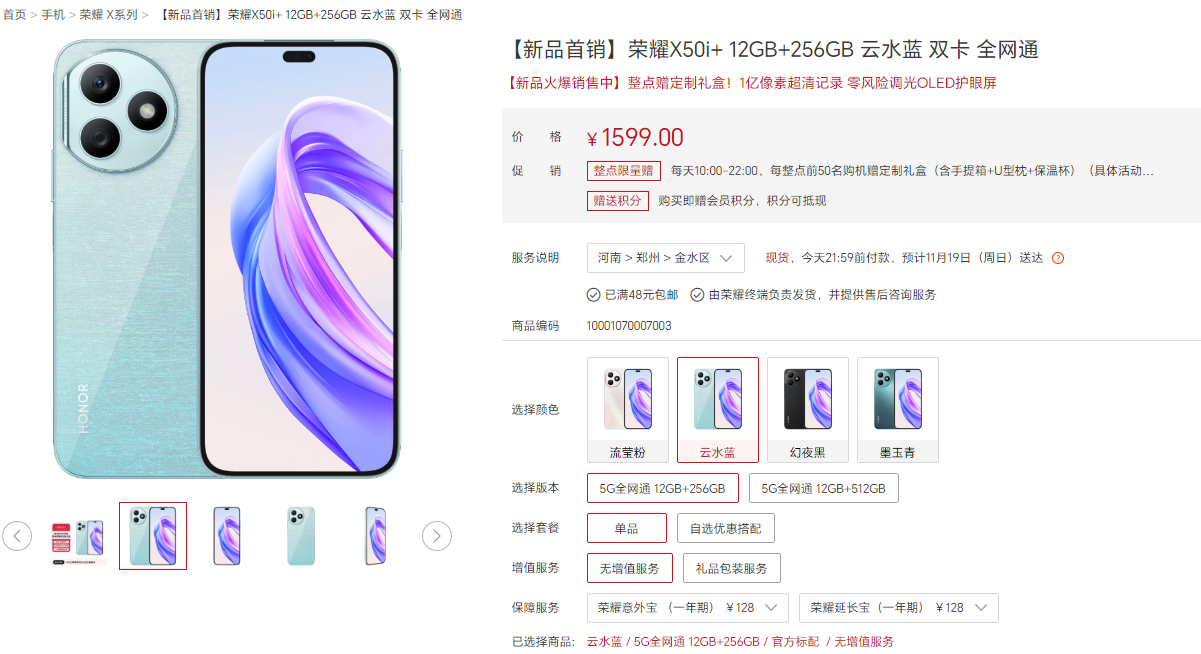Click the previous thumbnails arrow icon

[17, 536]
